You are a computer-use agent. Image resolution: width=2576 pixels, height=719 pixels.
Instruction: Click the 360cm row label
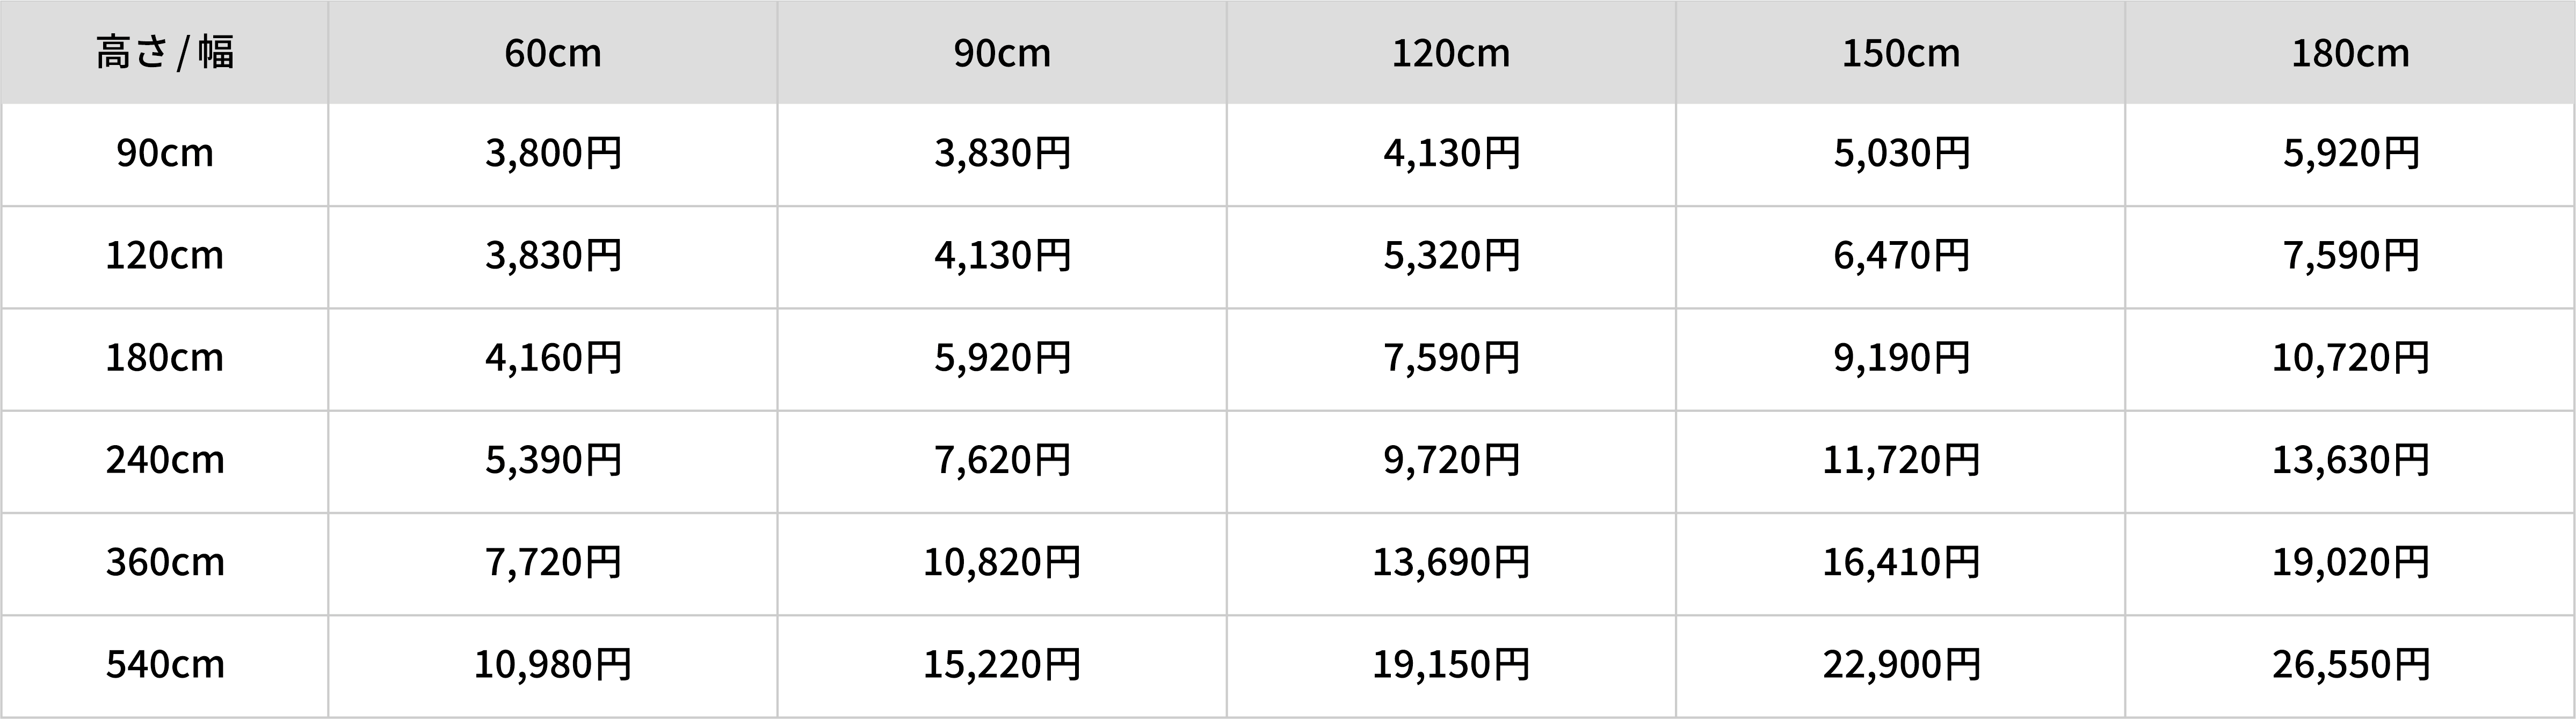click(x=165, y=562)
